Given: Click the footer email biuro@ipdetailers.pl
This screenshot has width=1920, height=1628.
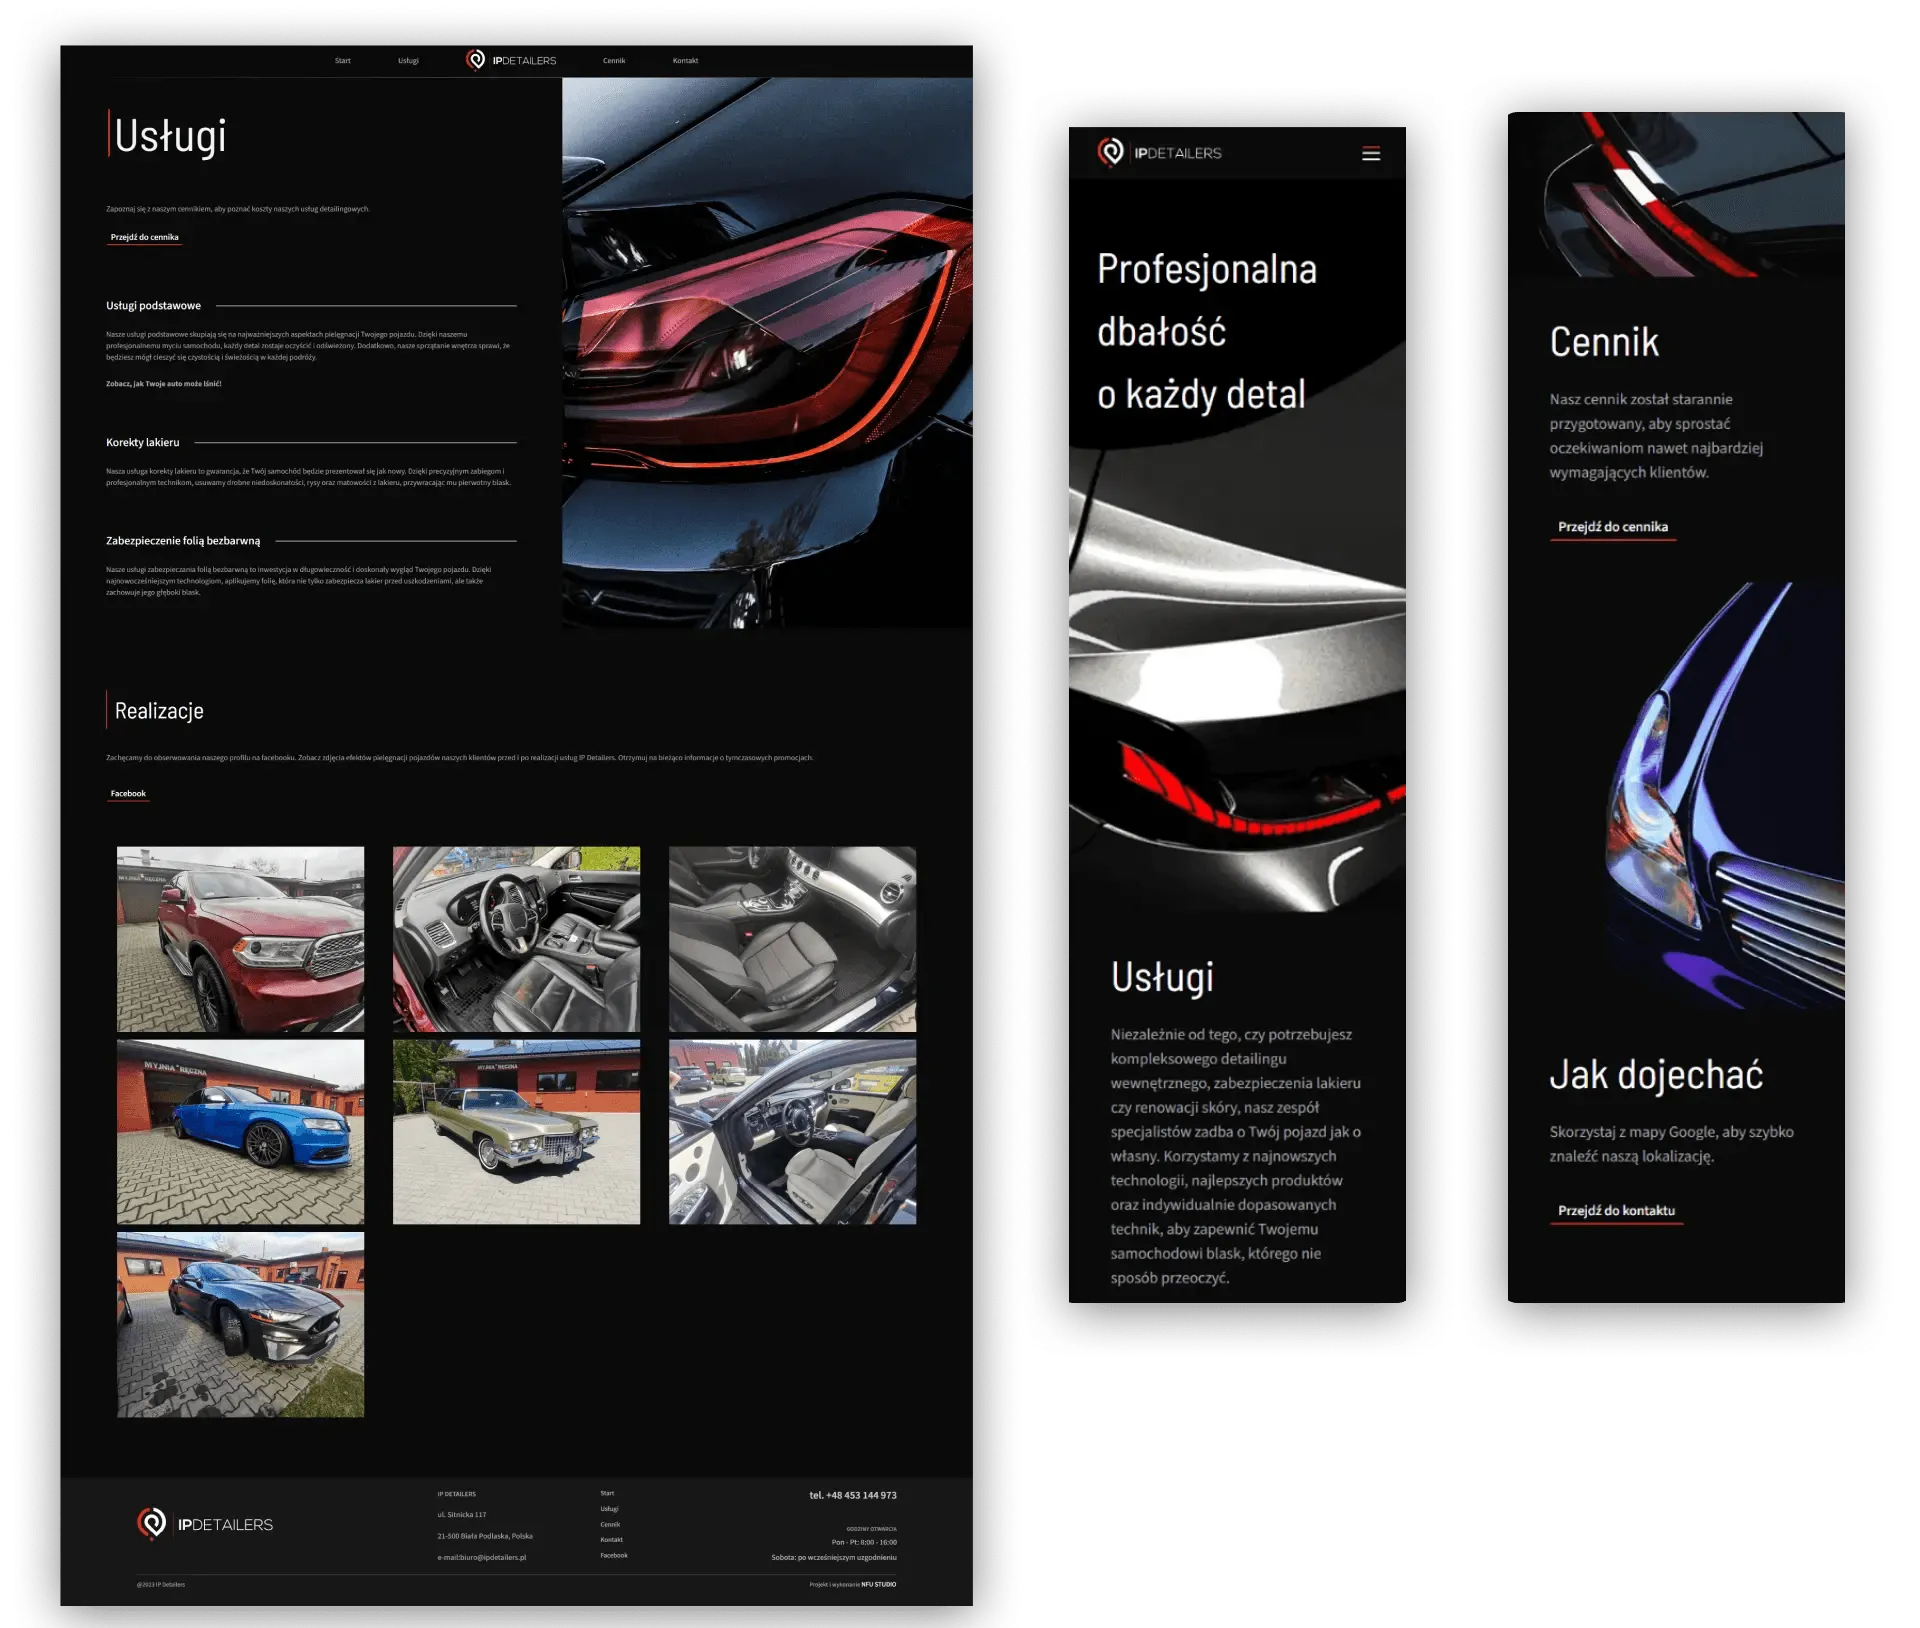Looking at the screenshot, I should point(492,1557).
